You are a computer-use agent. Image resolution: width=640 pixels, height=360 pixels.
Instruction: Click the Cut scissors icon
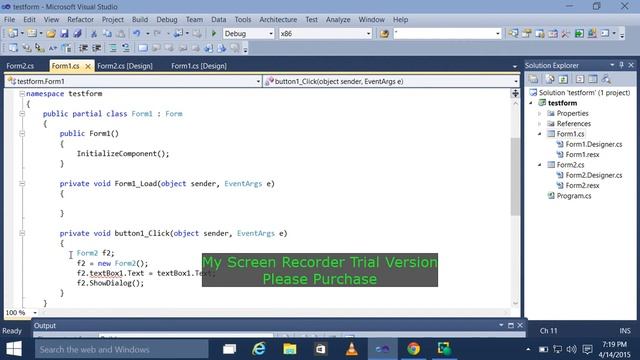(94, 33)
